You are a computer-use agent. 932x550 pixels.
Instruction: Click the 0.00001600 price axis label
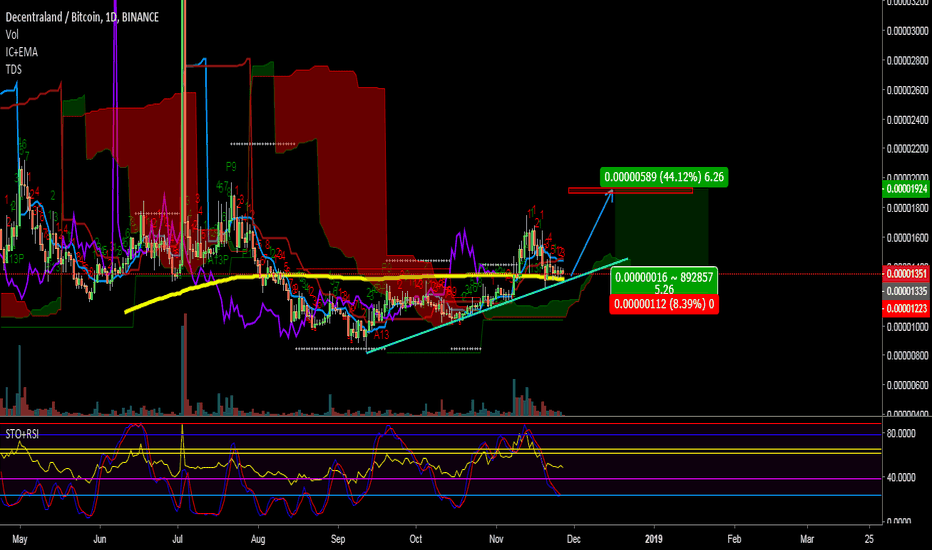[x=907, y=238]
